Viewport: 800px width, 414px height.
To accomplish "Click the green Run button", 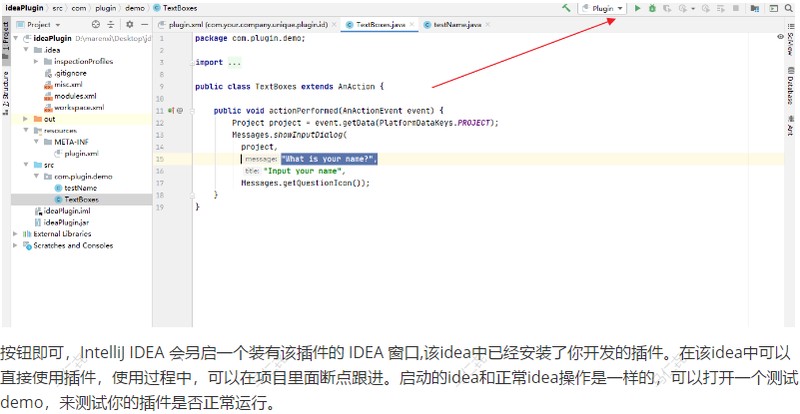I will tap(637, 8).
